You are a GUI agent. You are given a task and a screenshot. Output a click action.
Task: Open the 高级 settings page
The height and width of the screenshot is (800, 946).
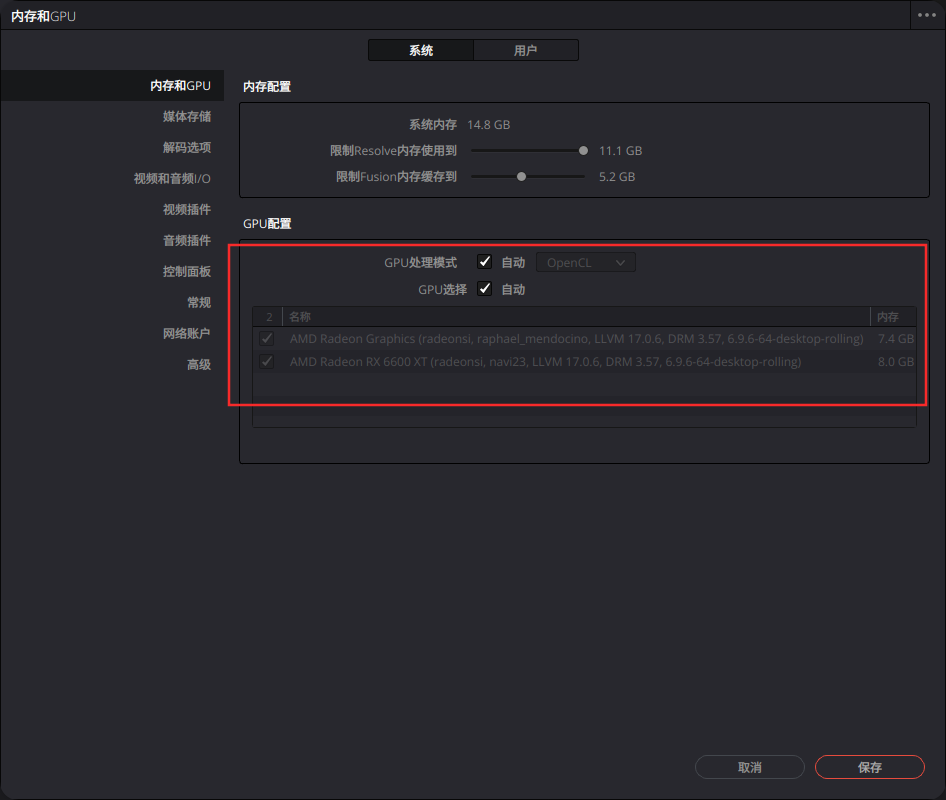[198, 364]
